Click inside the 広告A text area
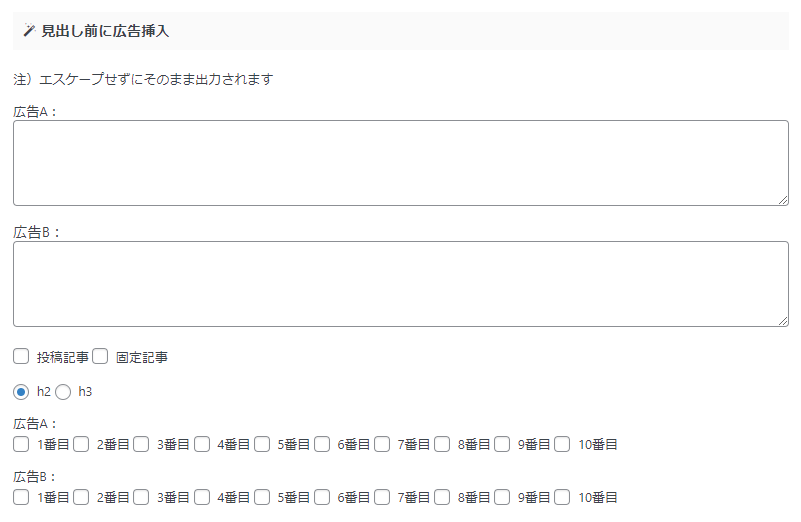The image size is (801, 522). coord(400,163)
